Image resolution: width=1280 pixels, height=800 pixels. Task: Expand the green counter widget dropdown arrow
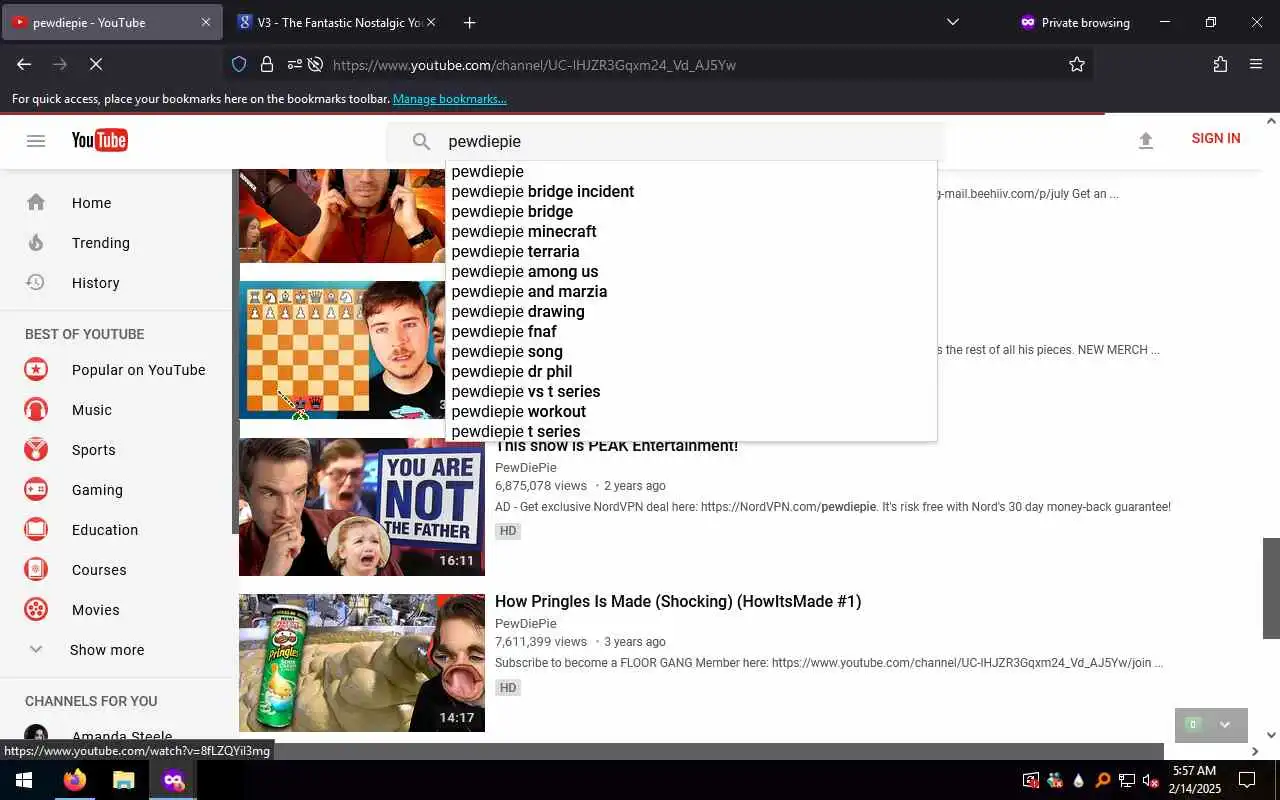click(x=1224, y=725)
